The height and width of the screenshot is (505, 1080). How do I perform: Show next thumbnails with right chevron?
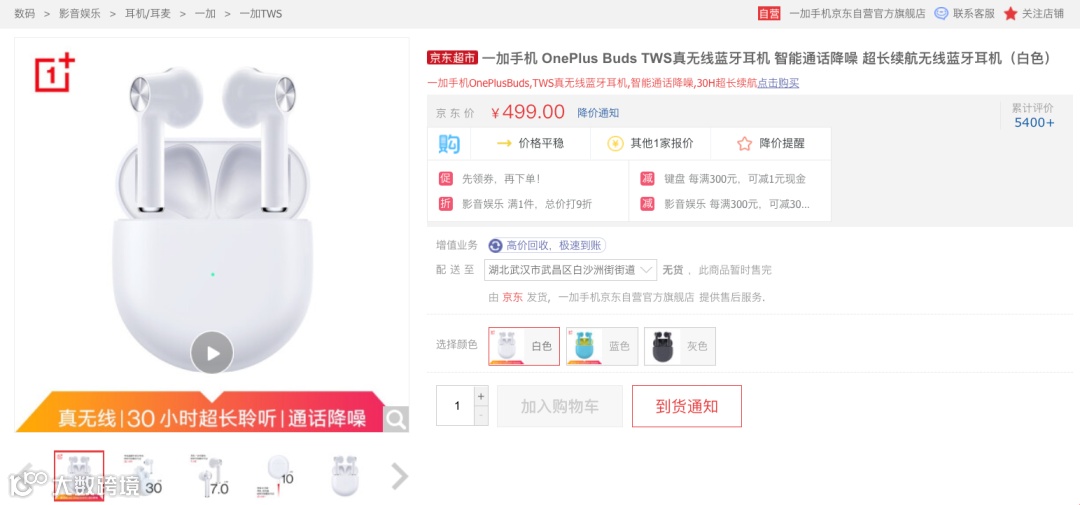pyautogui.click(x=399, y=475)
